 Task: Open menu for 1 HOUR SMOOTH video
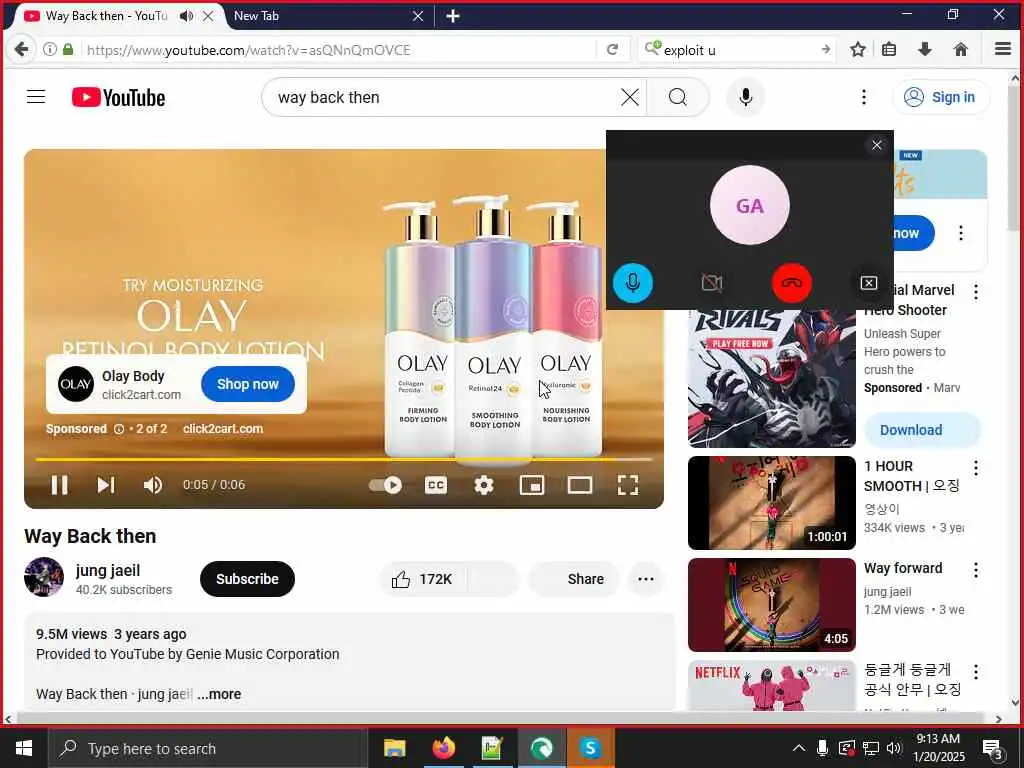tap(976, 468)
